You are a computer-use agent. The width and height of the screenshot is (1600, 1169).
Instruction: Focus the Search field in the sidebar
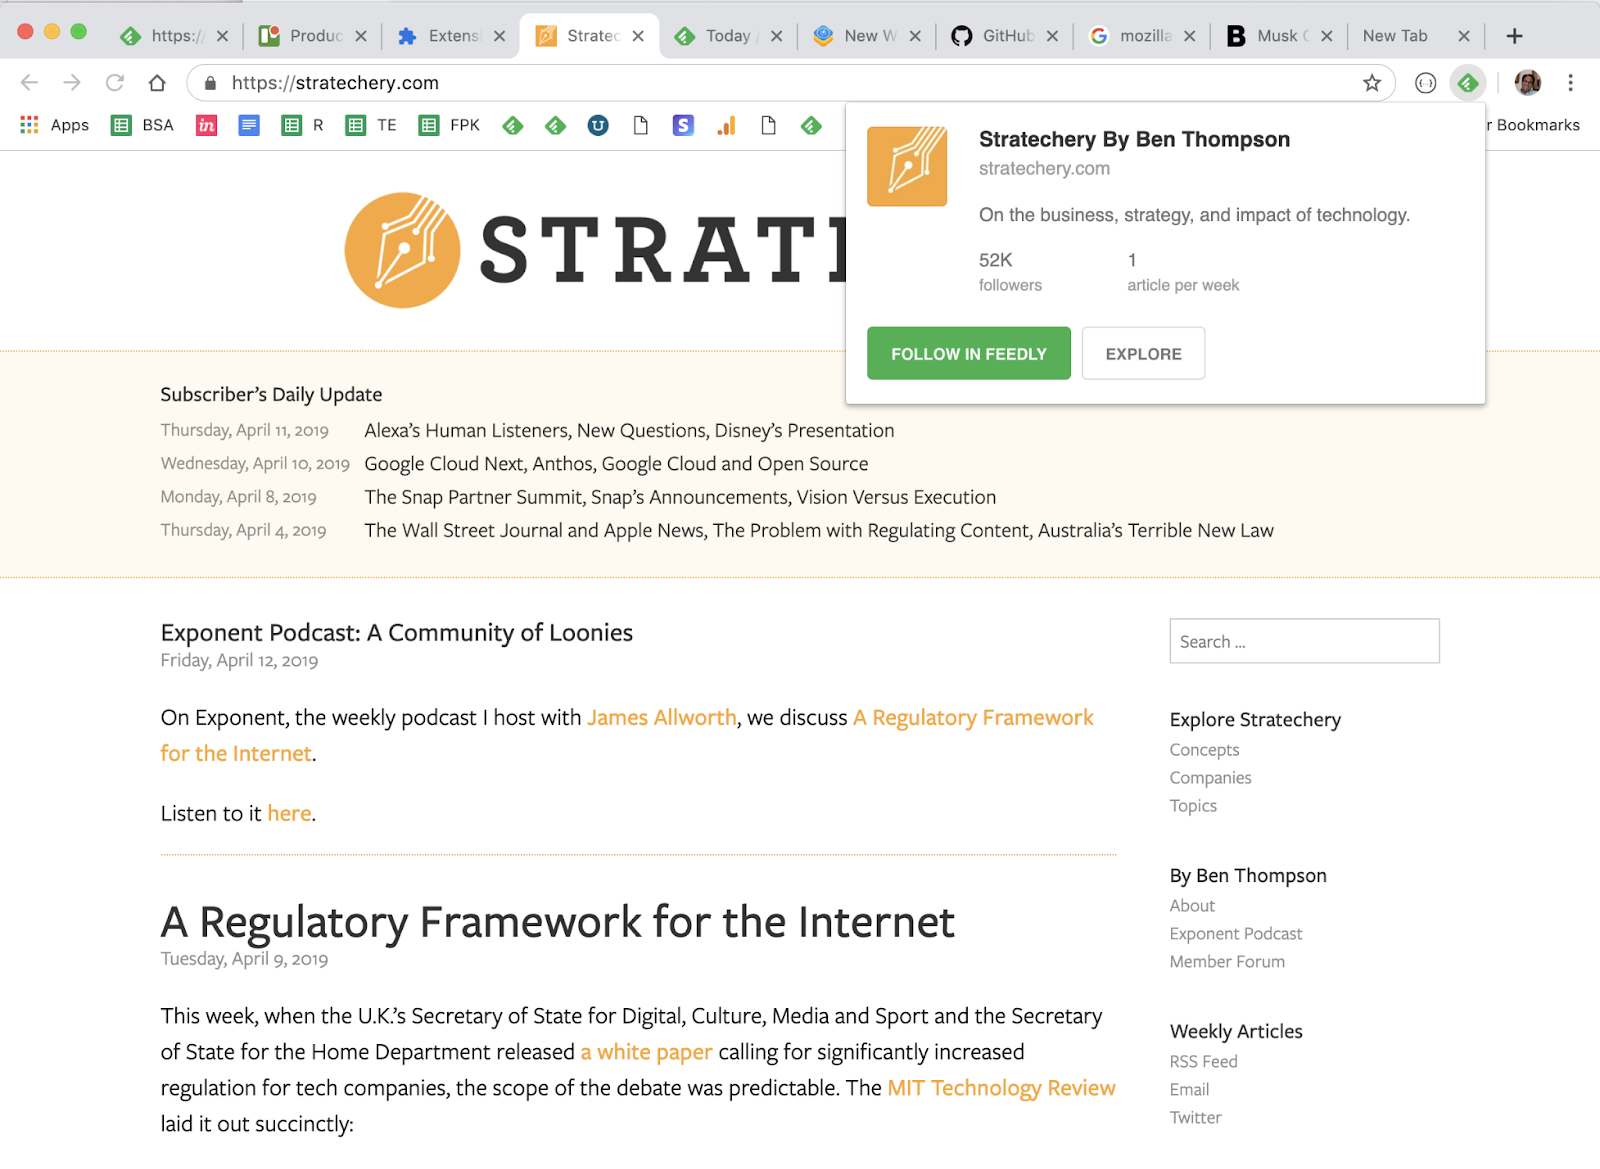coord(1304,641)
